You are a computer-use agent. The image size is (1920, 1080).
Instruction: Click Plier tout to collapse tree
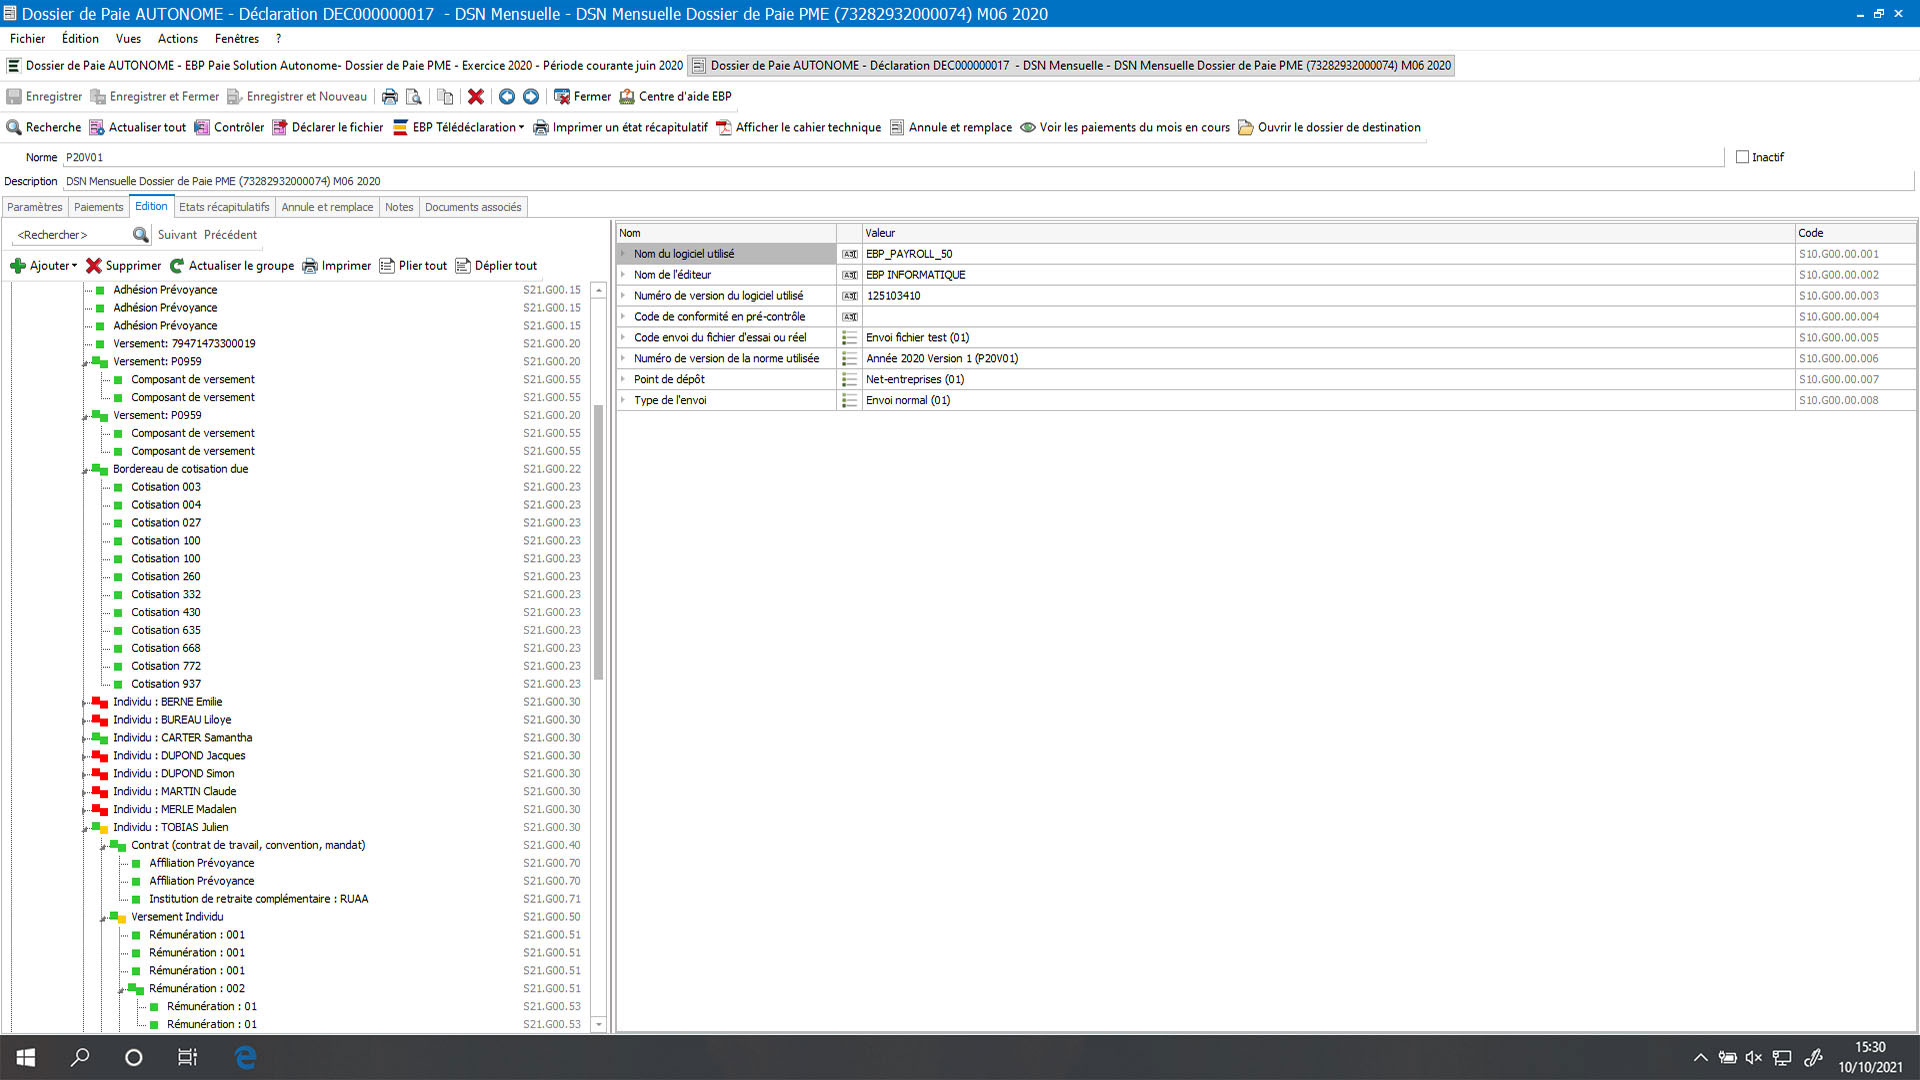click(x=413, y=266)
